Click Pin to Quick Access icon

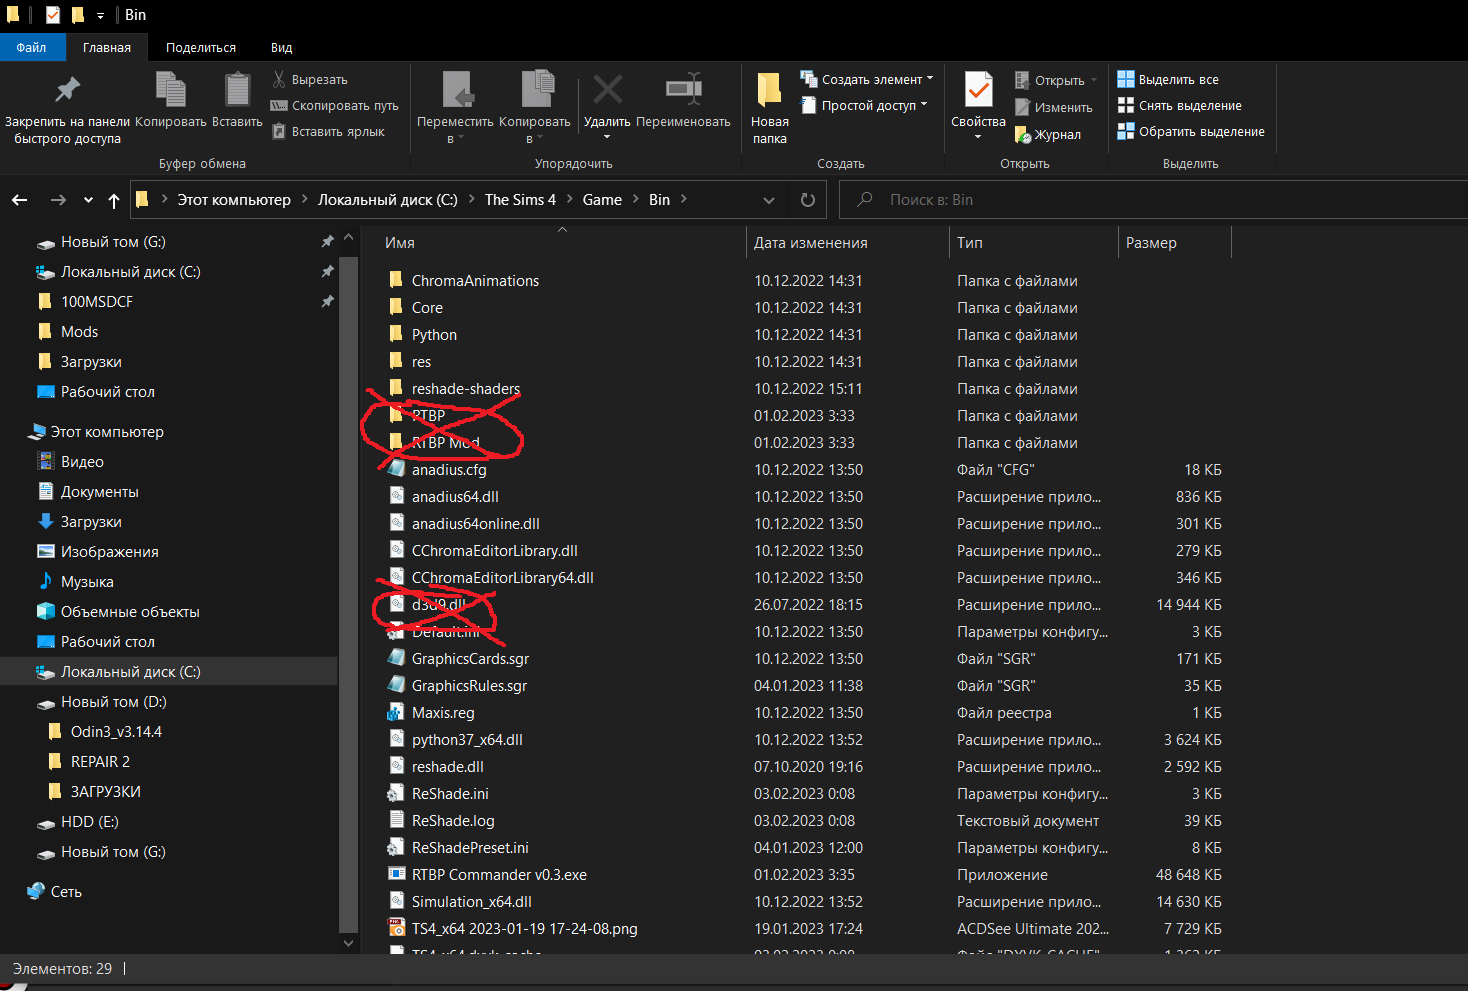click(67, 90)
